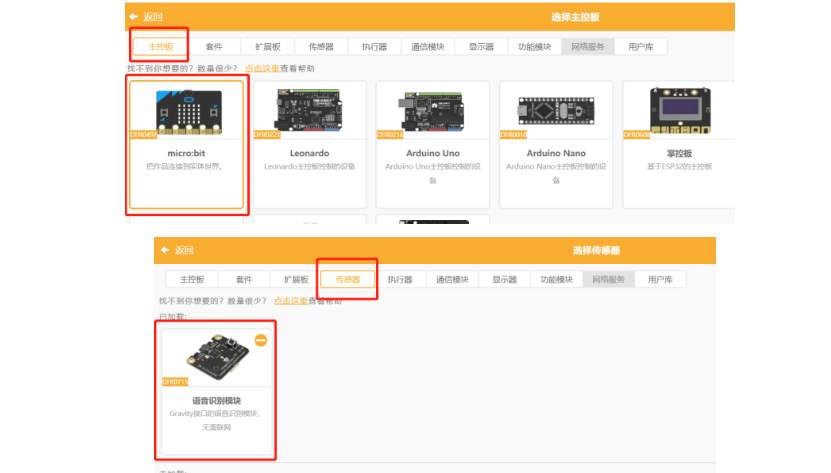Click the Arduino Nano board name text
Image resolution: width=831 pixels, height=473 pixels.
(556, 153)
